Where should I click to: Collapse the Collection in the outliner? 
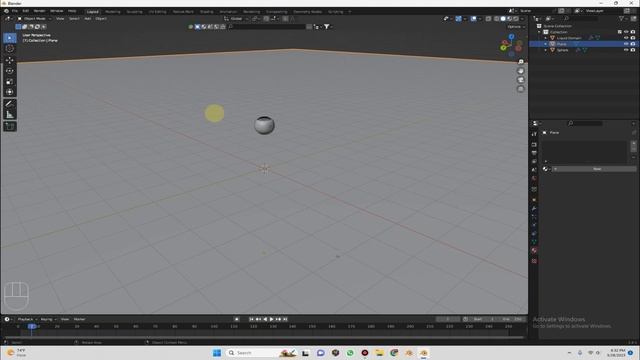click(x=540, y=32)
